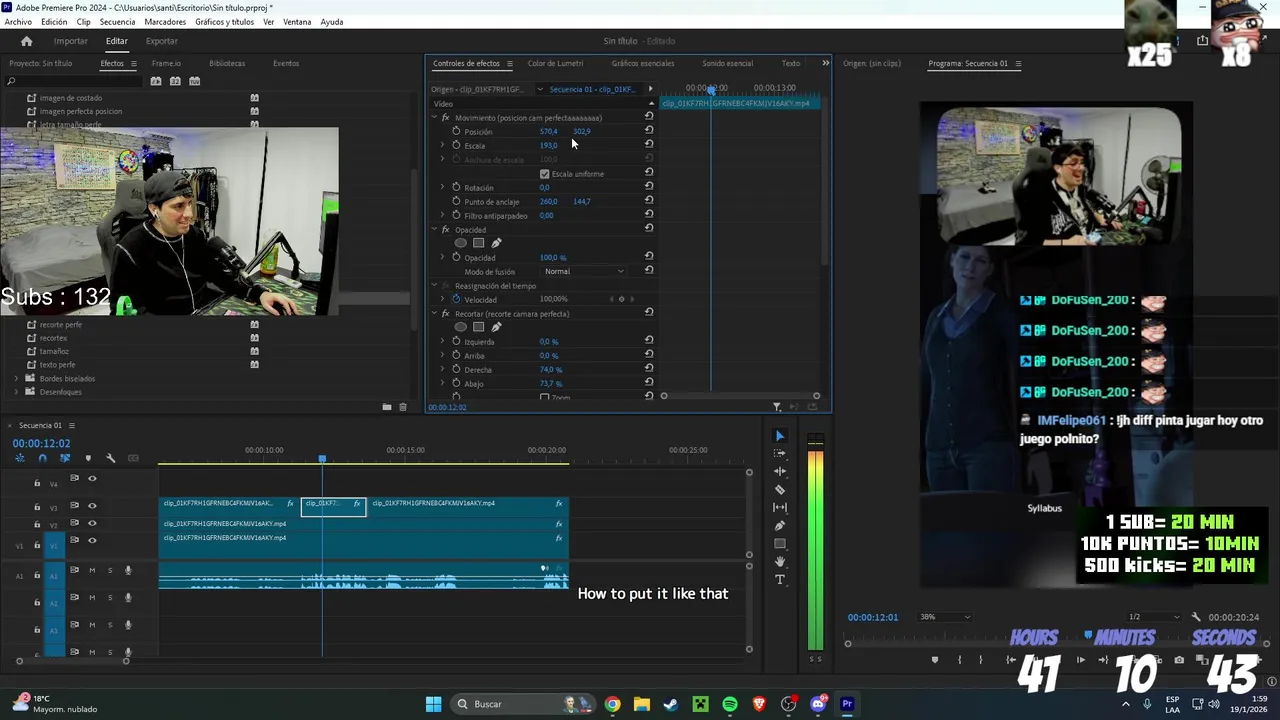Open the Marcadores menu
The width and height of the screenshot is (1280, 720).
pyautogui.click(x=165, y=22)
